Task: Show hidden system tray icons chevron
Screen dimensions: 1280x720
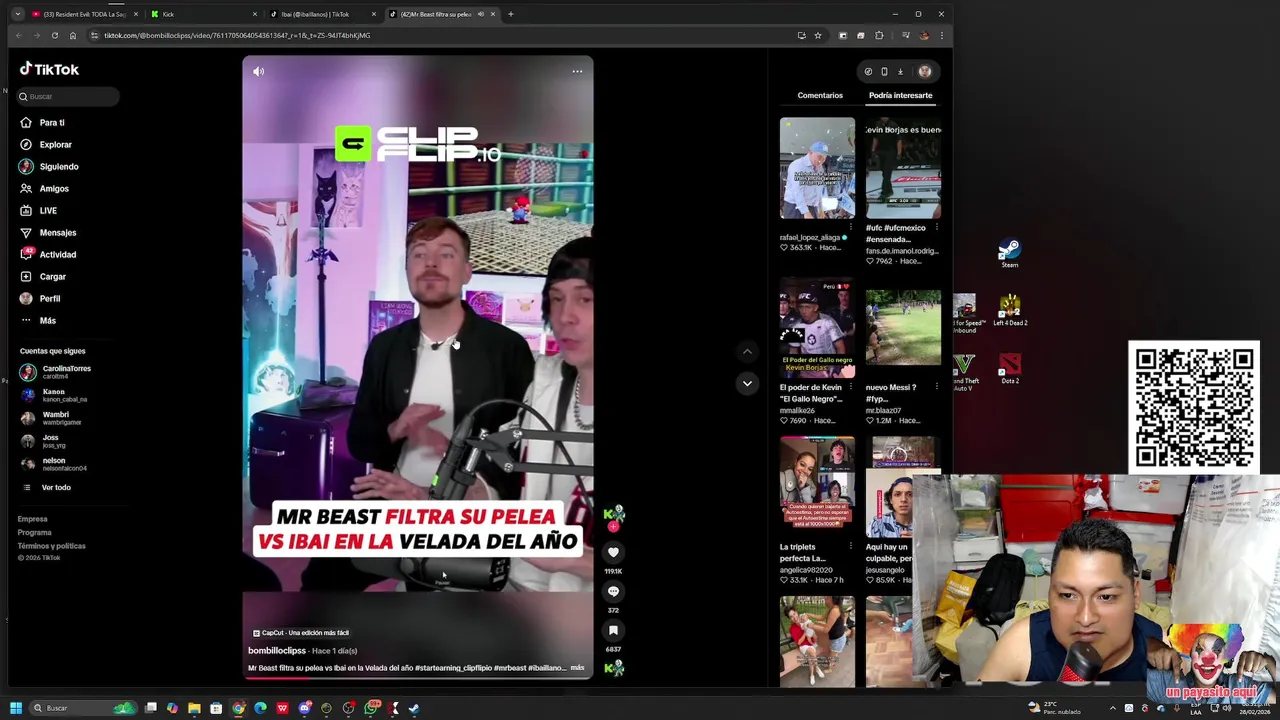Action: point(1113,708)
